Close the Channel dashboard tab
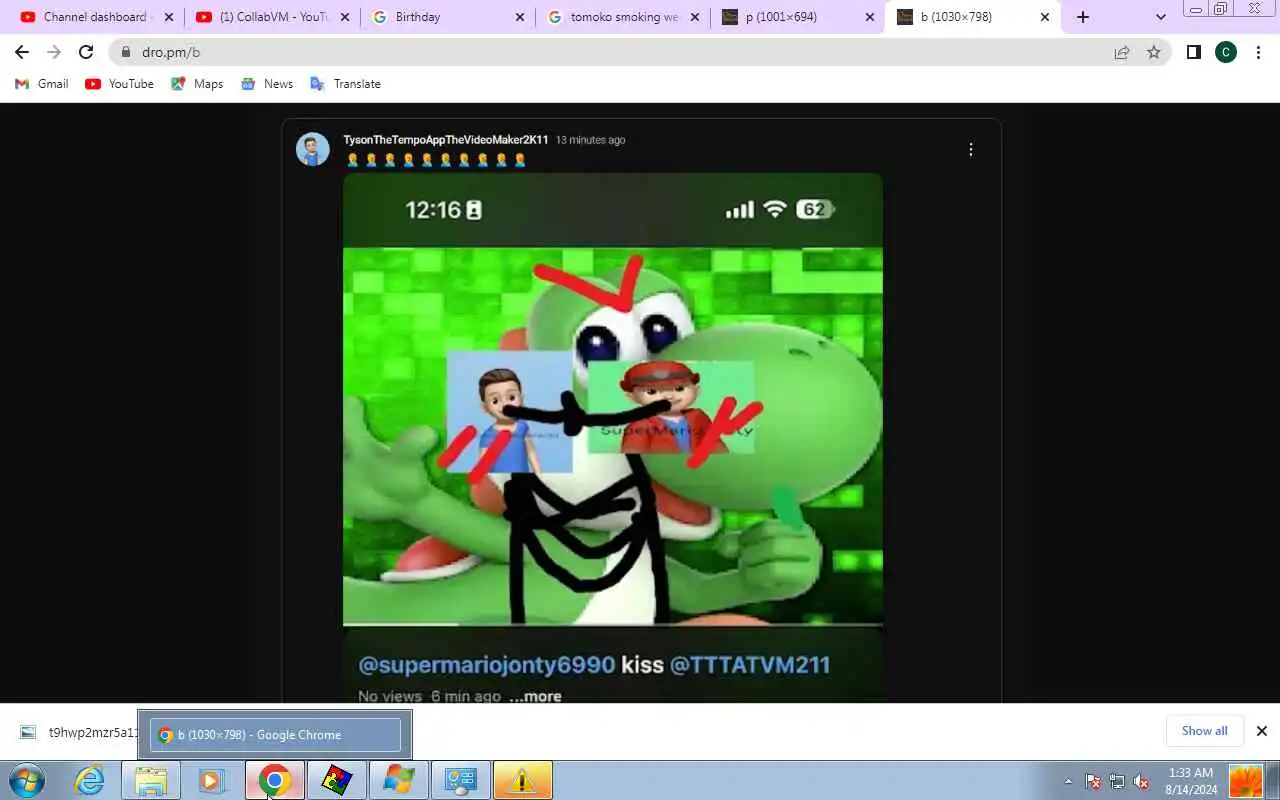Viewport: 1280px width, 800px height. pyautogui.click(x=168, y=17)
